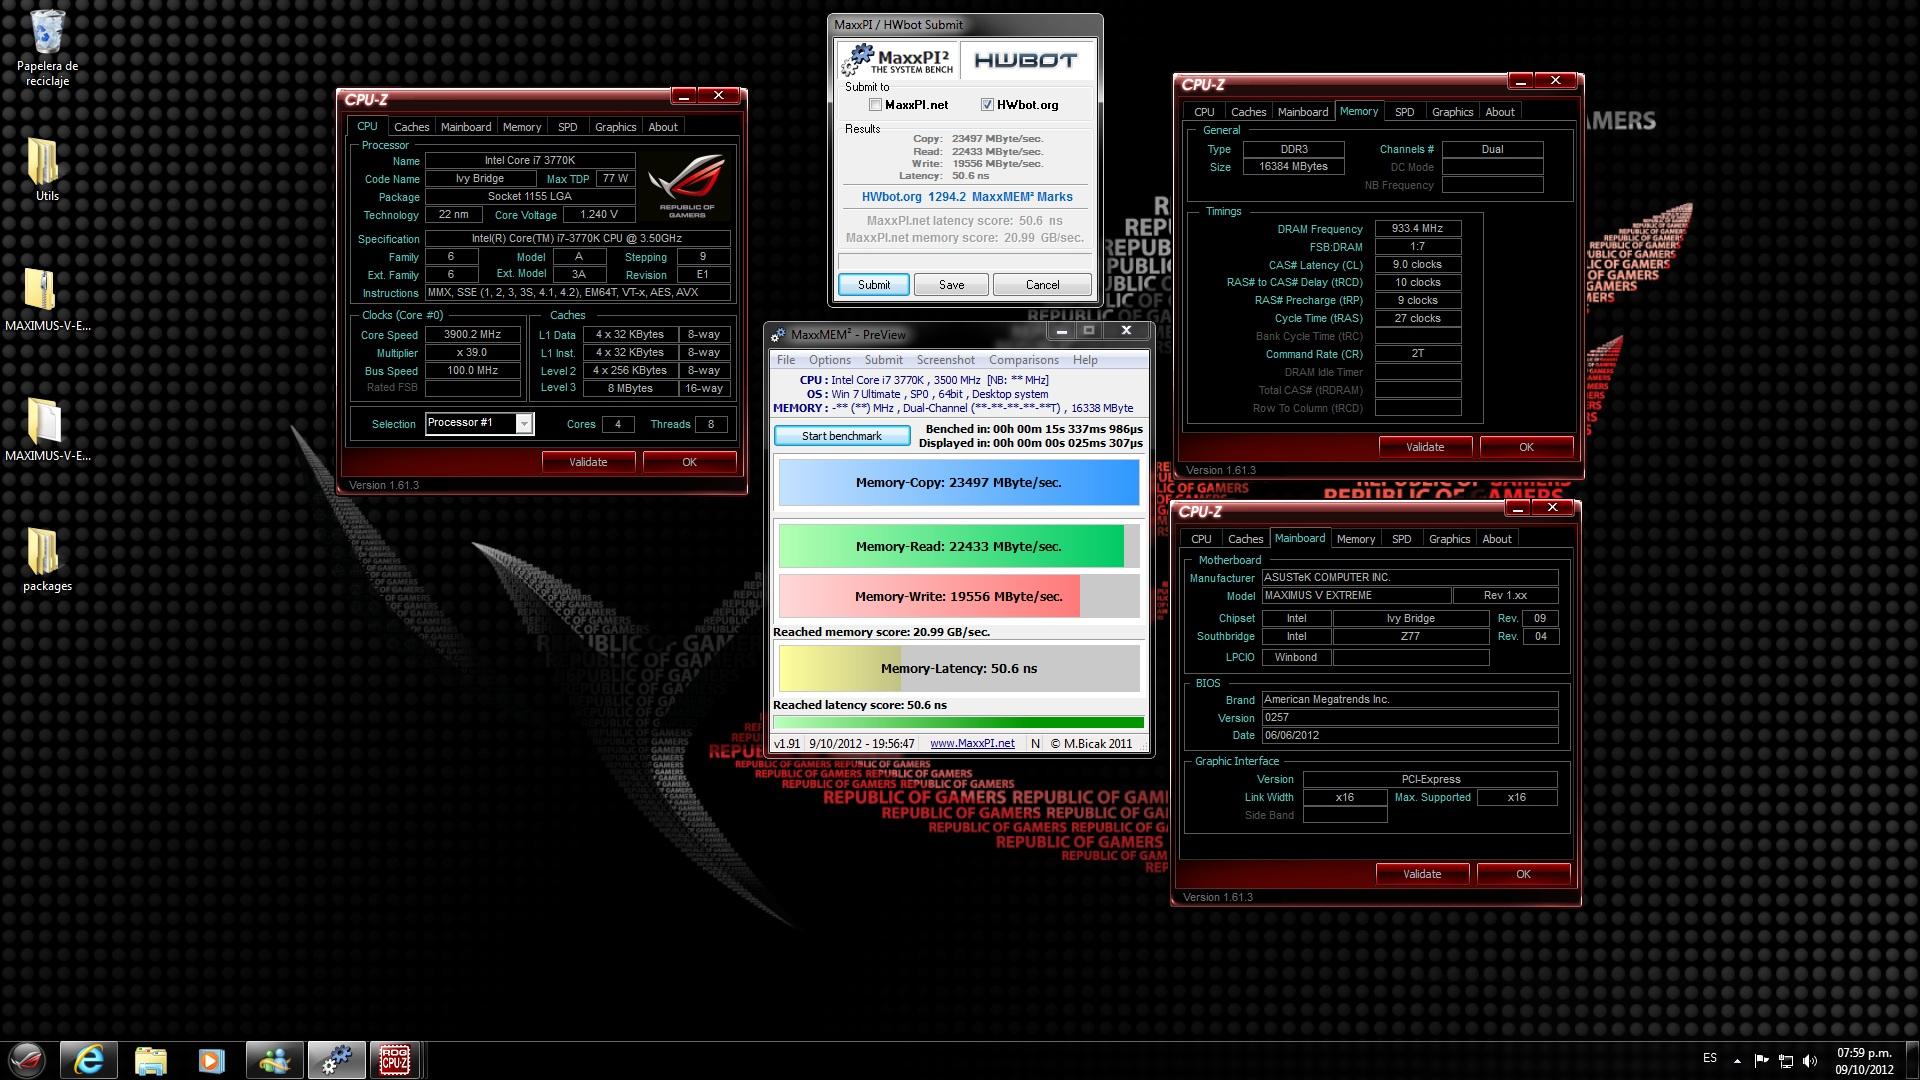Click the MaxxPI² system bench logo

(898, 60)
